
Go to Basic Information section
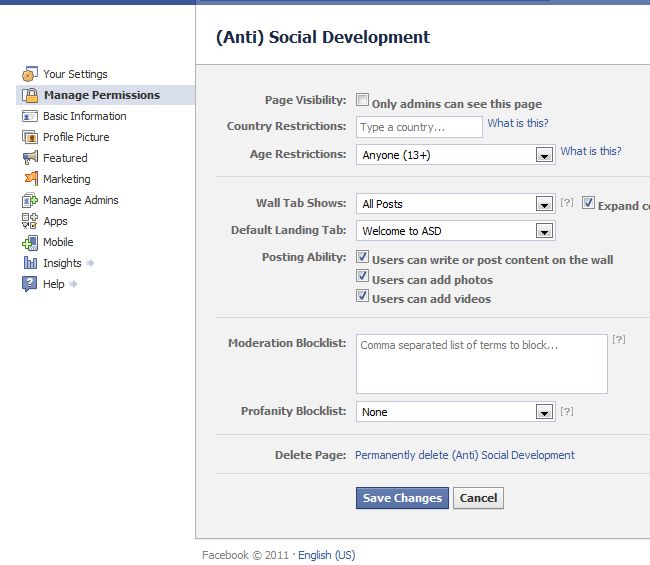[85, 116]
